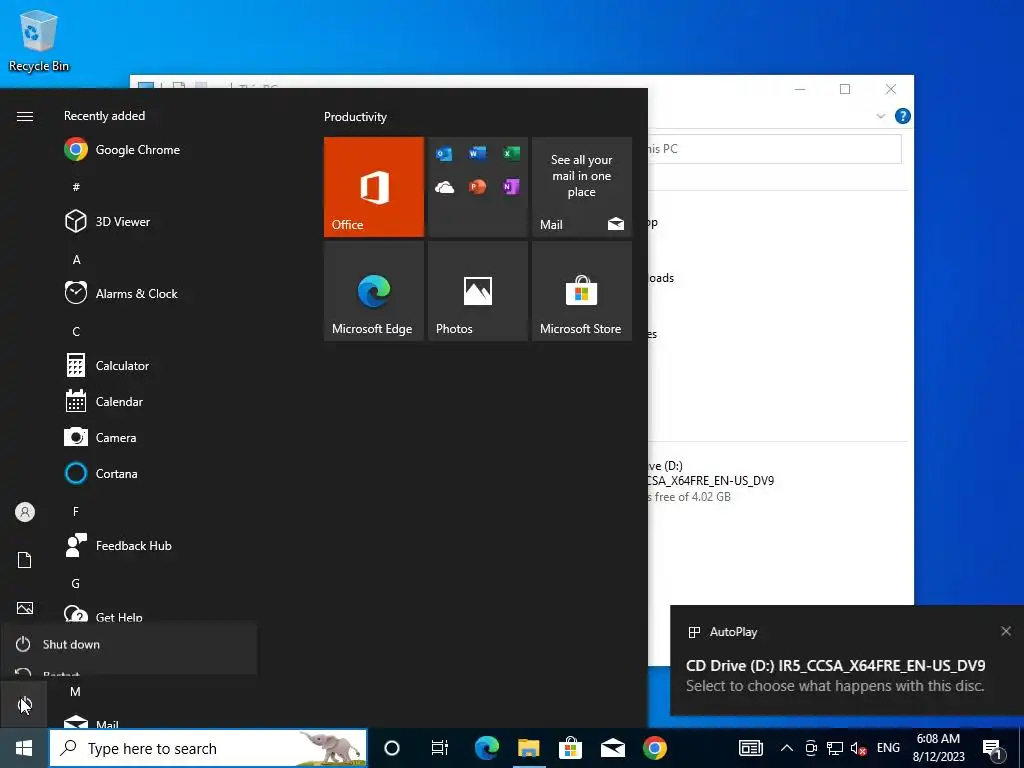Click the Power button in Start
The height and width of the screenshot is (768, 1024).
(24, 705)
